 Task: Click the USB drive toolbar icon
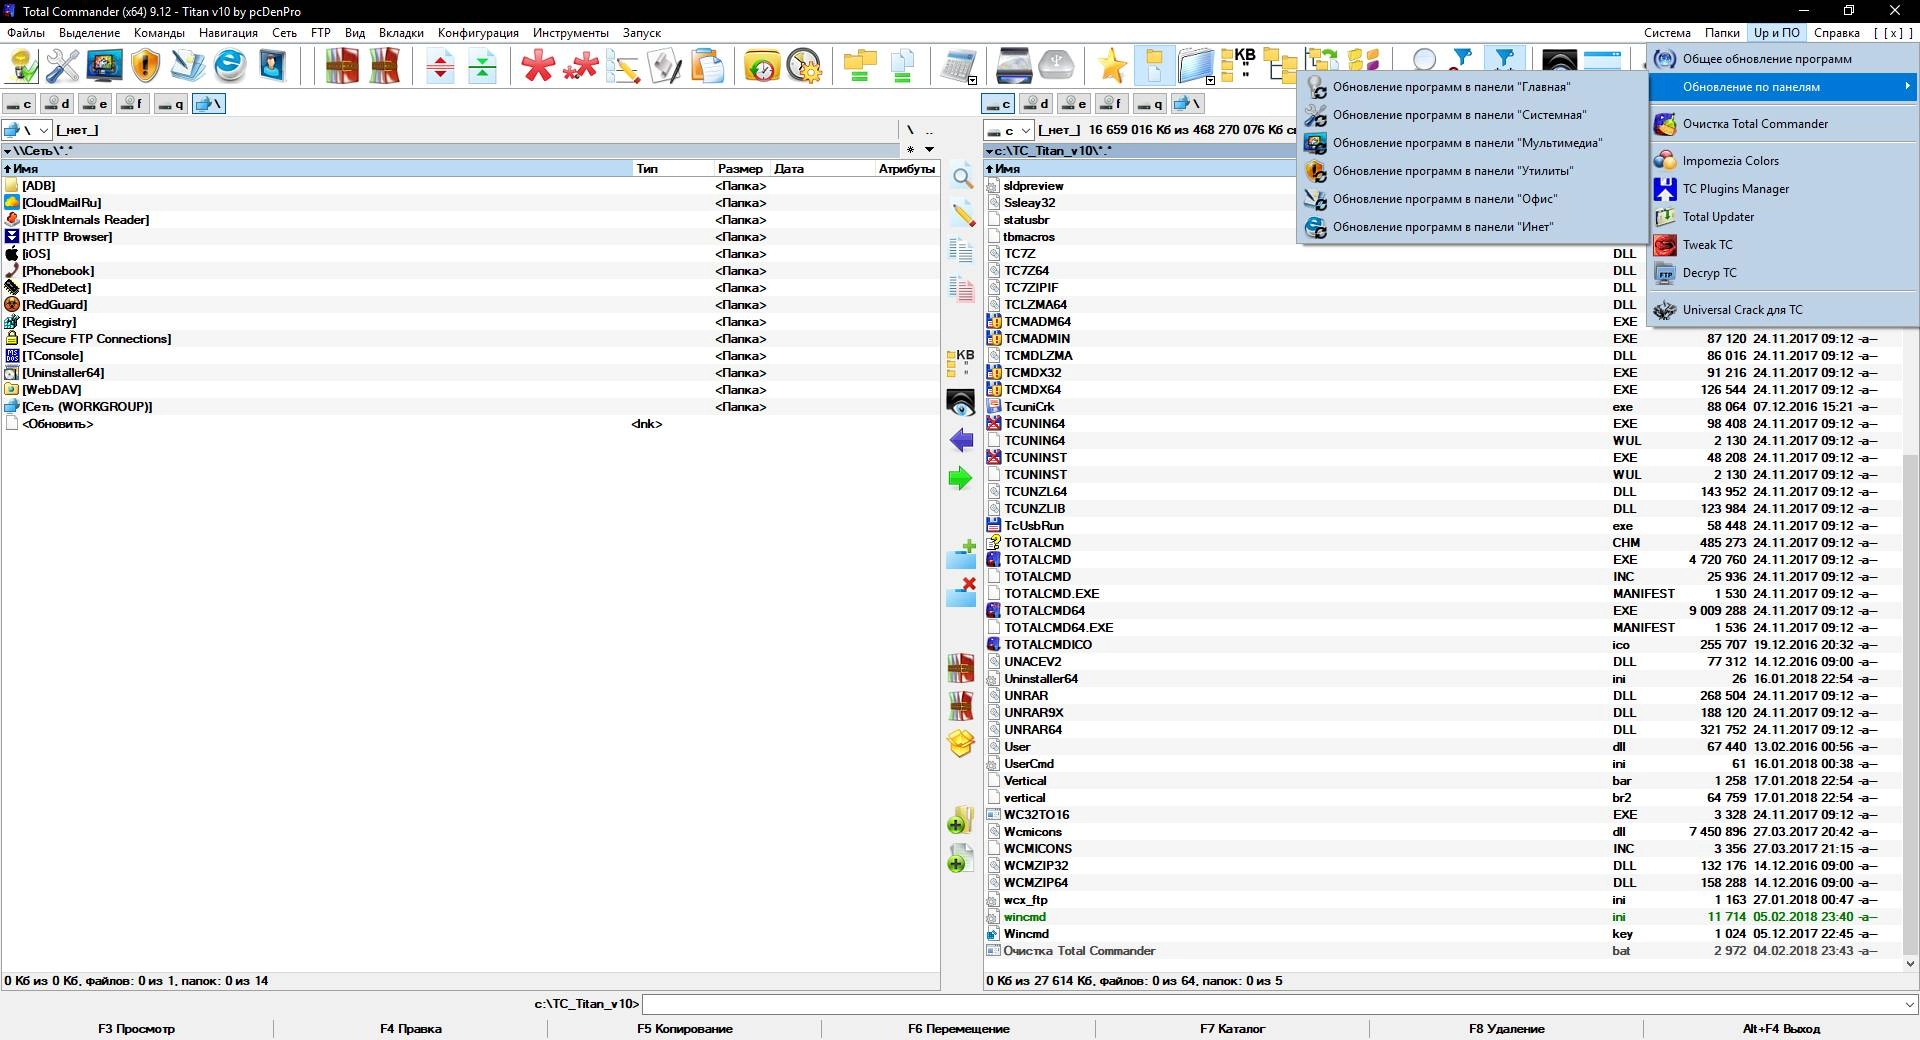coord(1056,66)
